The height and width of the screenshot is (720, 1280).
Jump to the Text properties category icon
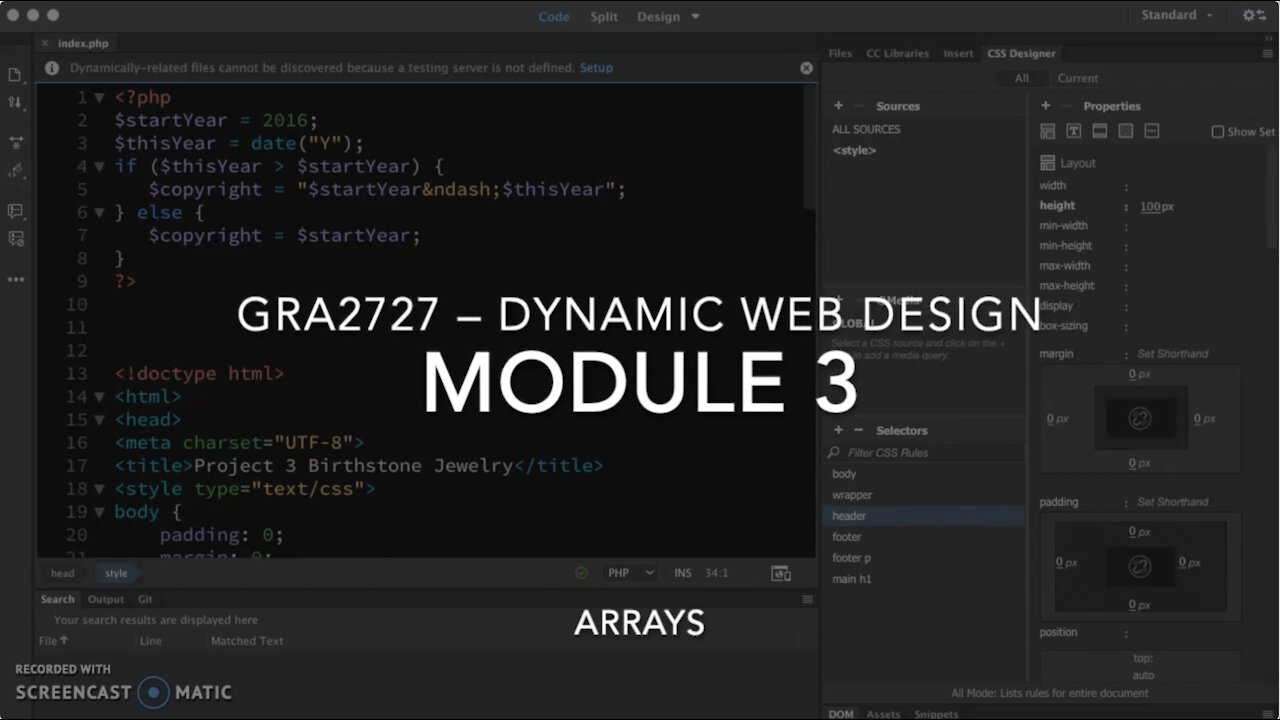pyautogui.click(x=1073, y=131)
